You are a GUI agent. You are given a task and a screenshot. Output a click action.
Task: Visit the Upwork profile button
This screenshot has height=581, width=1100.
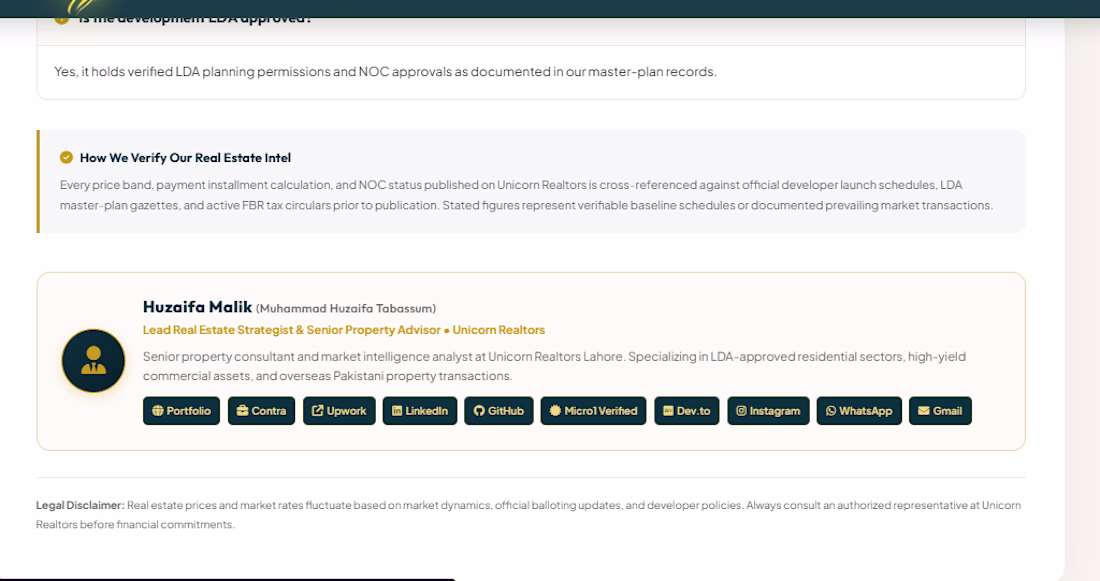click(x=339, y=410)
